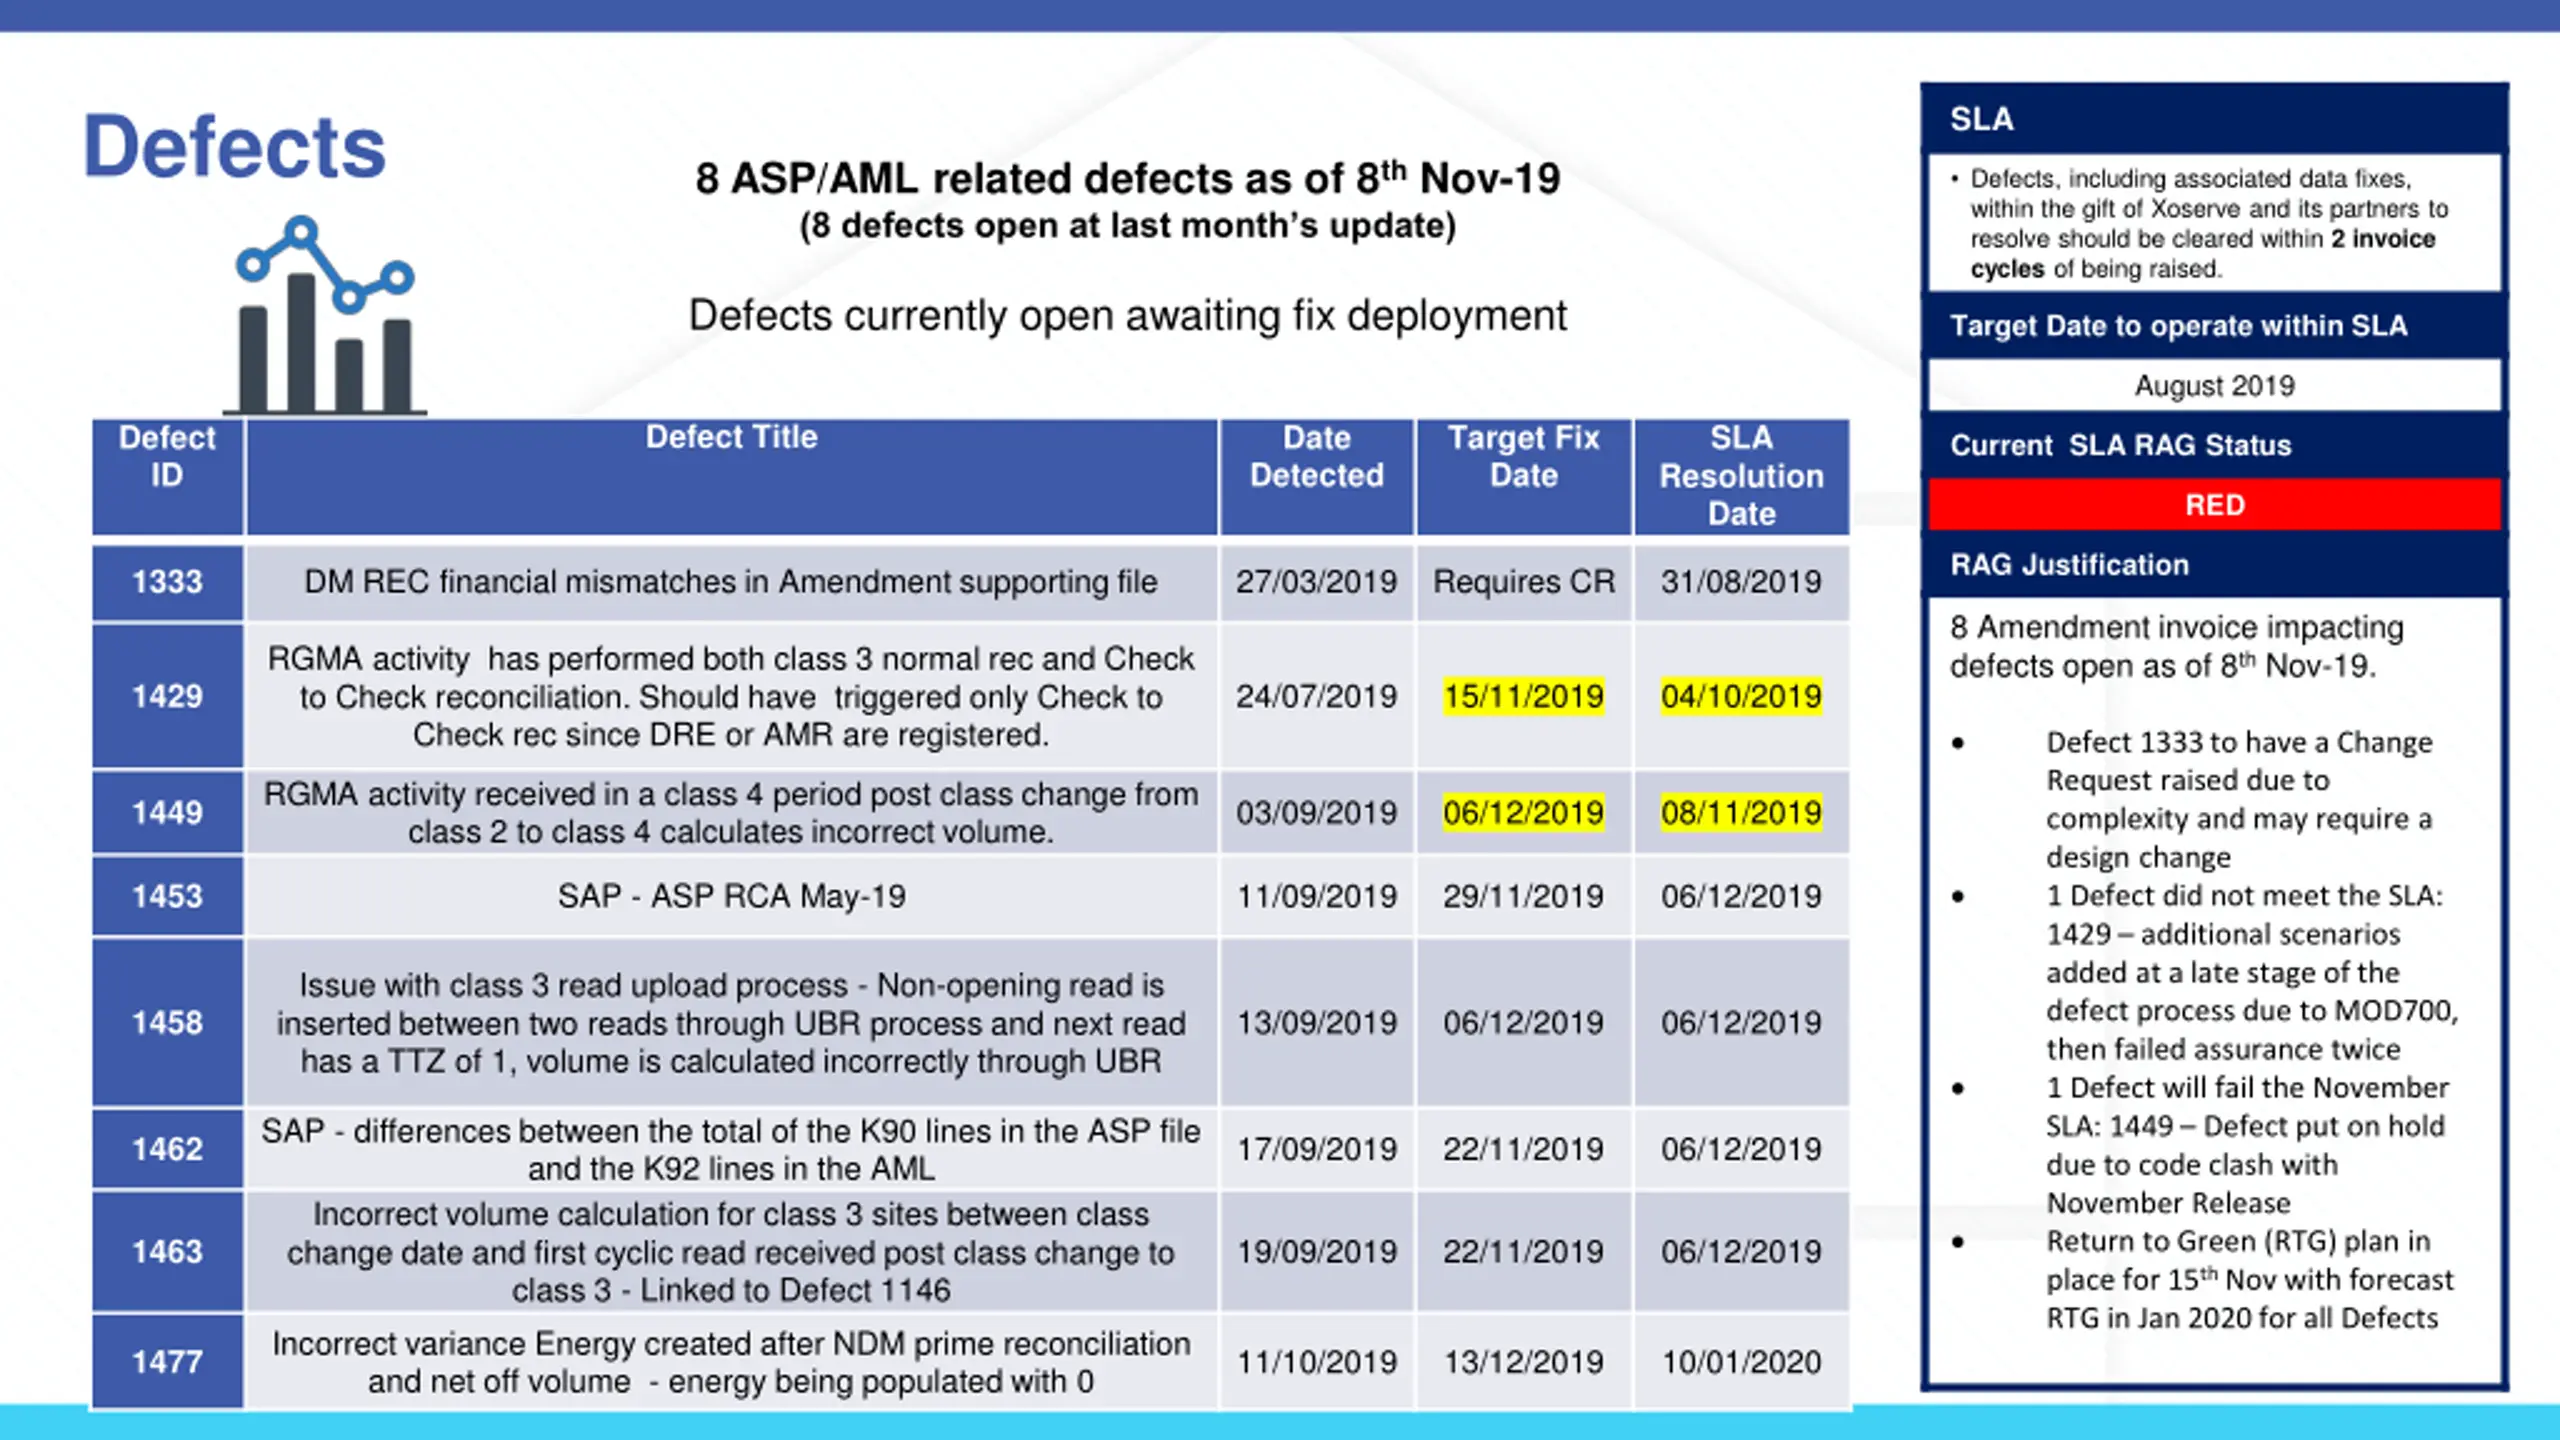Click the bar chart graph icon
2560x1440 pixels.
pos(325,314)
